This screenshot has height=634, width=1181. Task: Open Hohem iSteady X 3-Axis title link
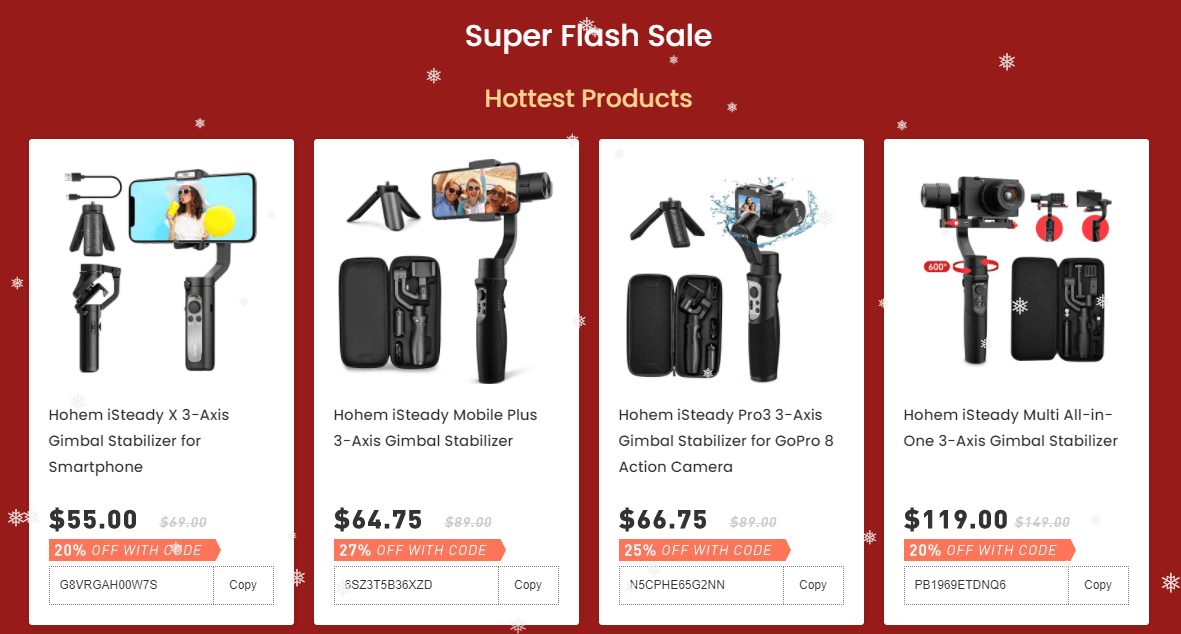pos(139,440)
